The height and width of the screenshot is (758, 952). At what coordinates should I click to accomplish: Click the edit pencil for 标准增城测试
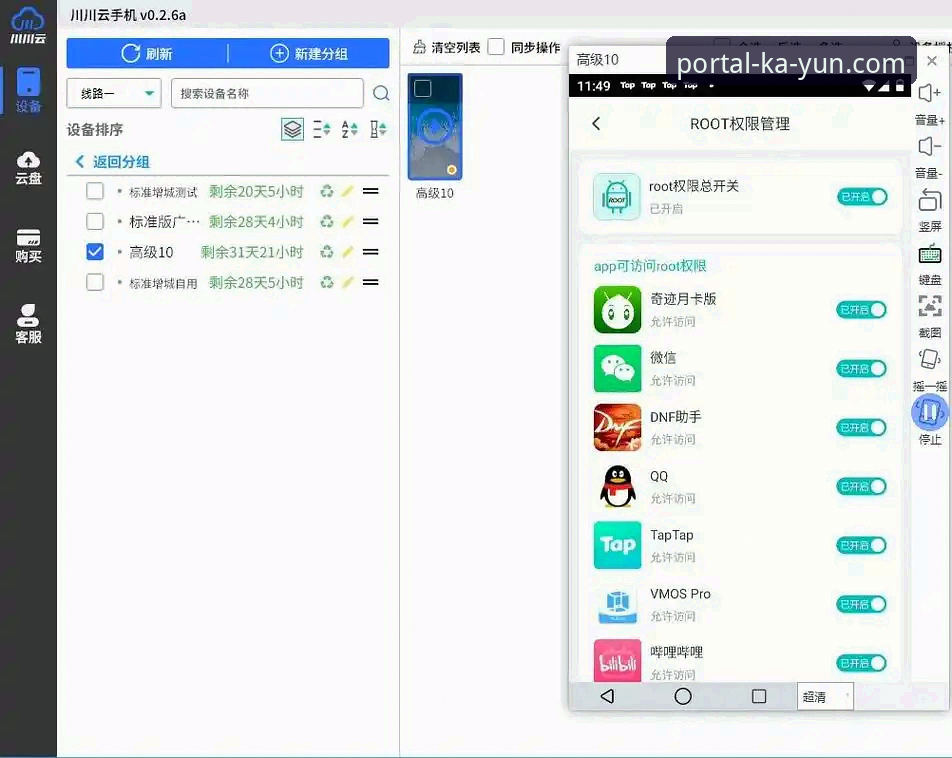pos(347,191)
